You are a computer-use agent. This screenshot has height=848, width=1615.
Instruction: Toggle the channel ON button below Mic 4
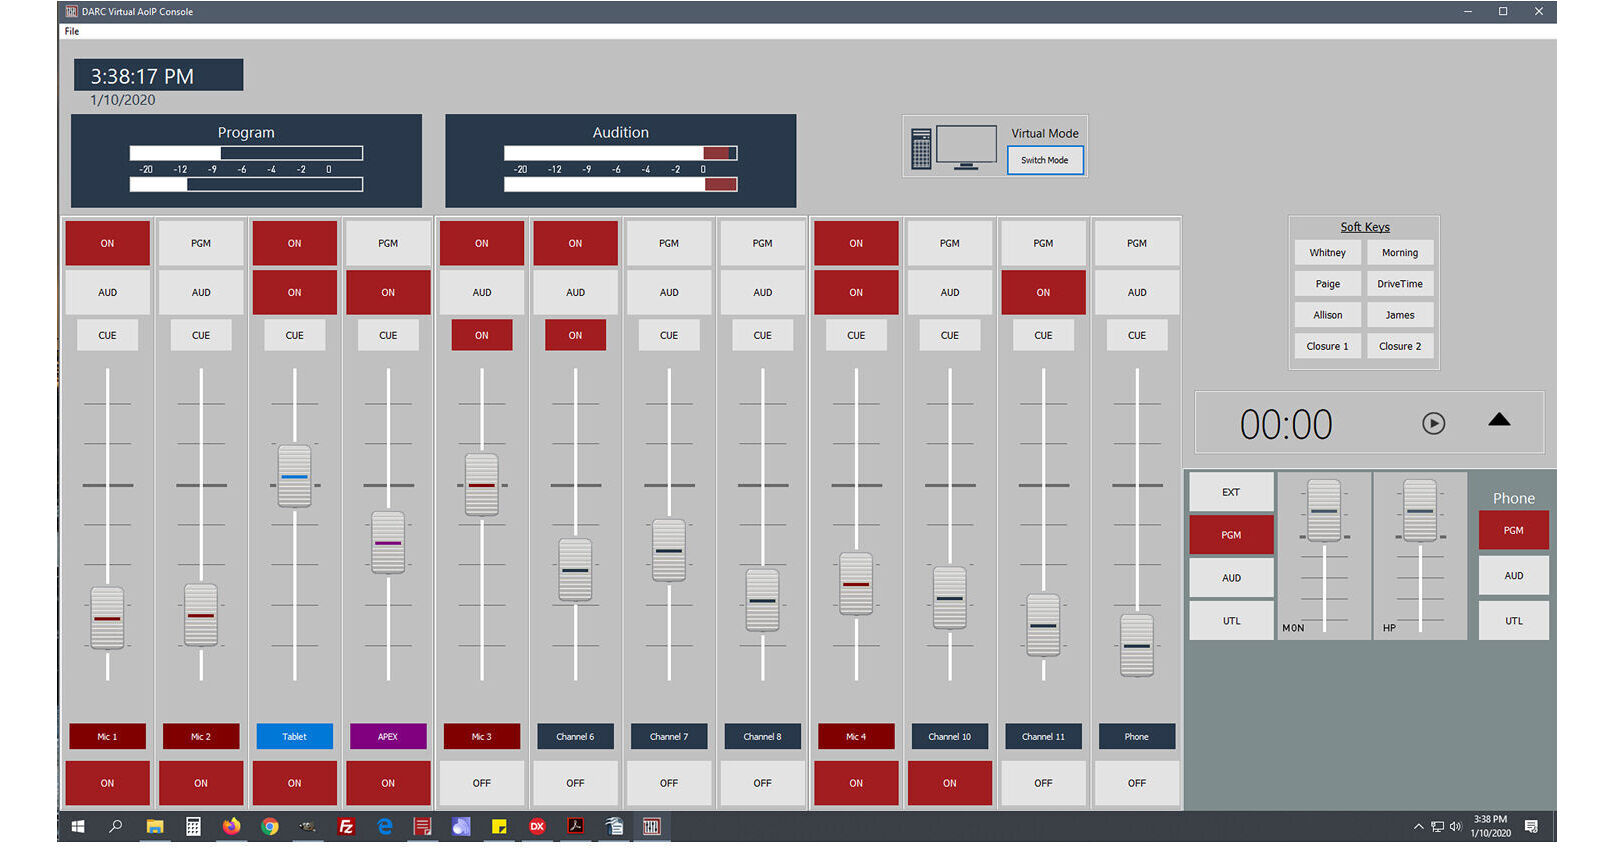point(856,783)
